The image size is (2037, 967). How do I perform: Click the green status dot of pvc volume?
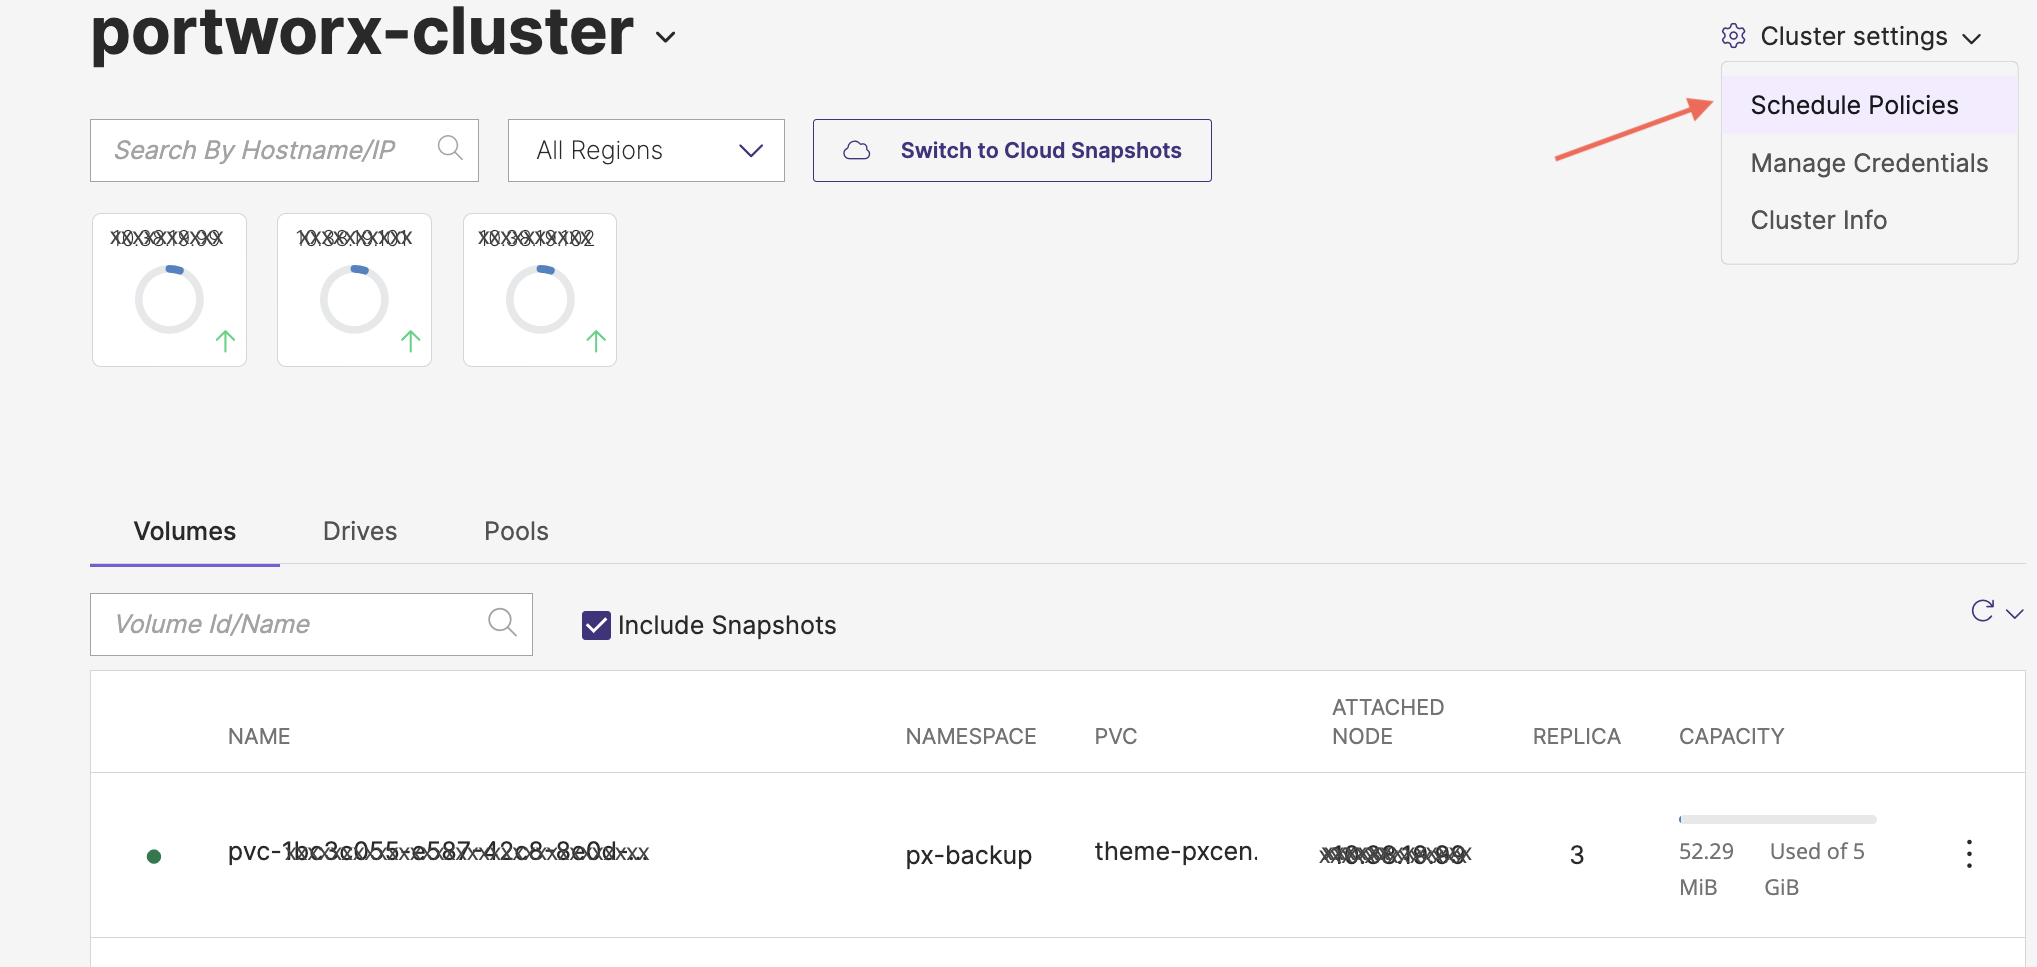[154, 856]
